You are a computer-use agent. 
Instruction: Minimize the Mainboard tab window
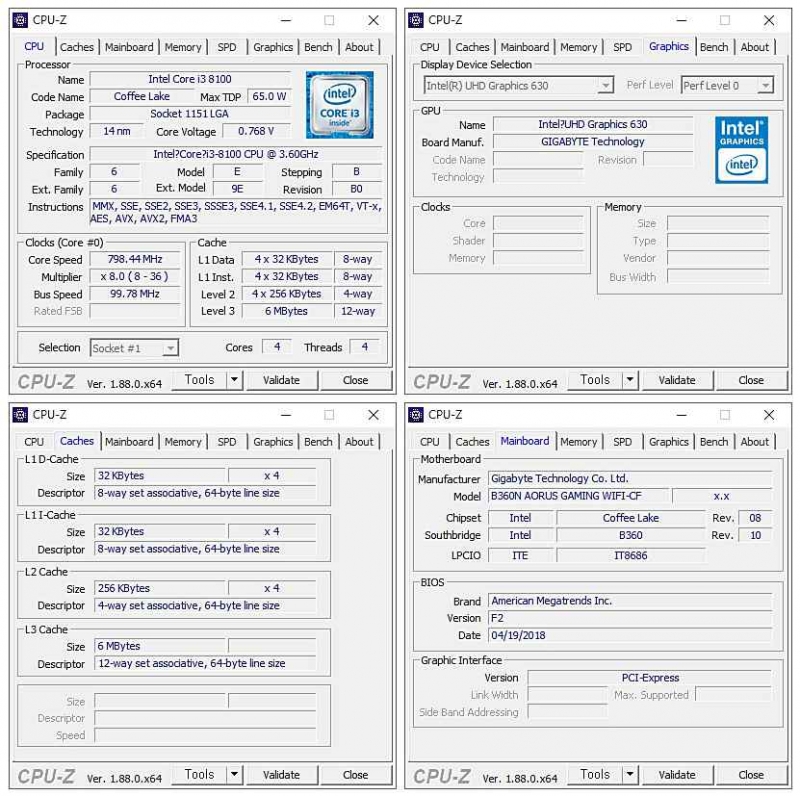682,415
